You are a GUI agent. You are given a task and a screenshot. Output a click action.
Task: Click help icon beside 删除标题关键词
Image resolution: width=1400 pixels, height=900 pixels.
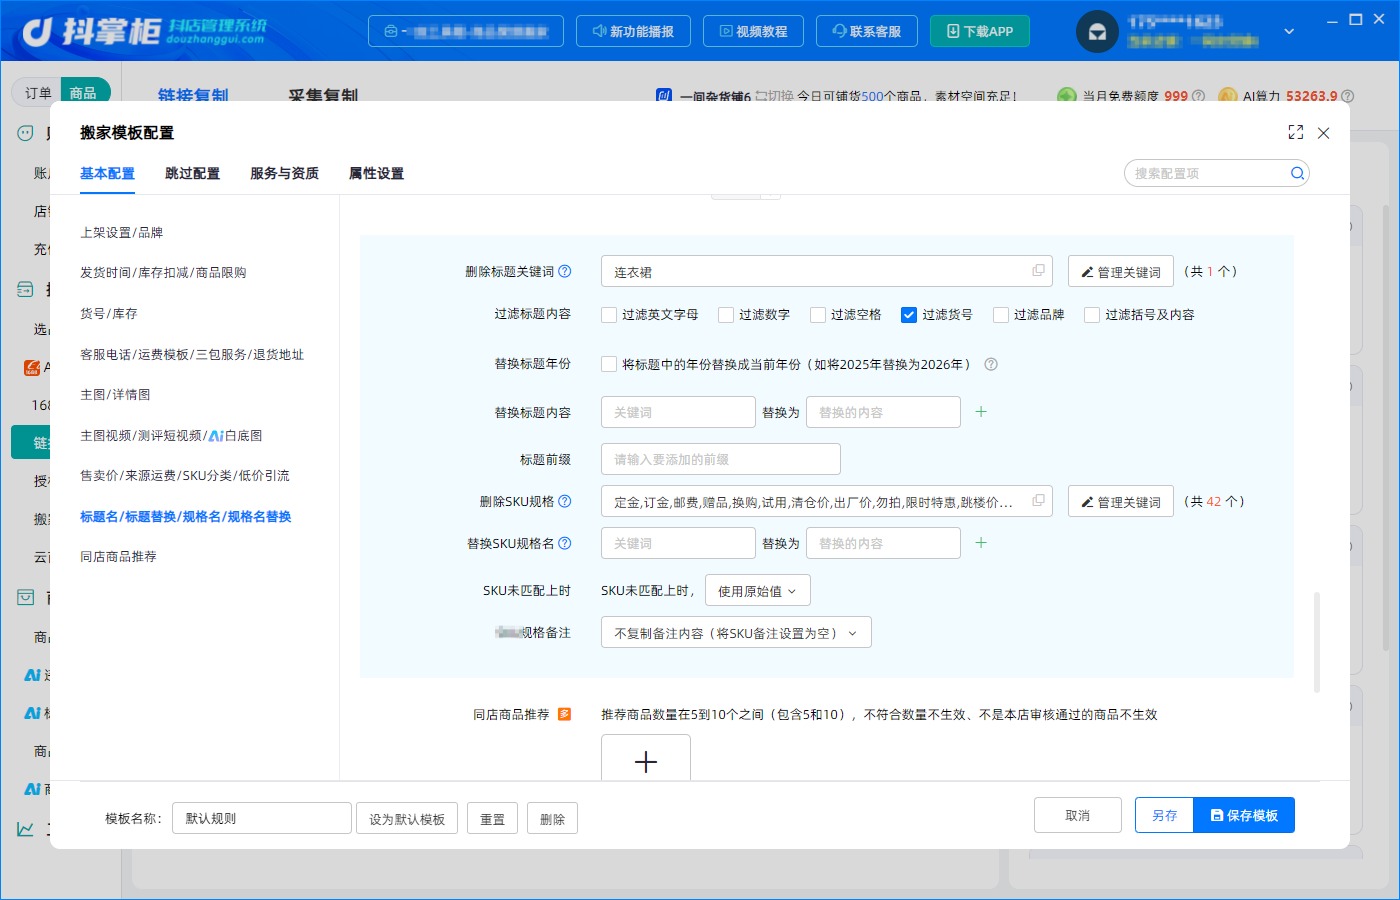pyautogui.click(x=565, y=272)
